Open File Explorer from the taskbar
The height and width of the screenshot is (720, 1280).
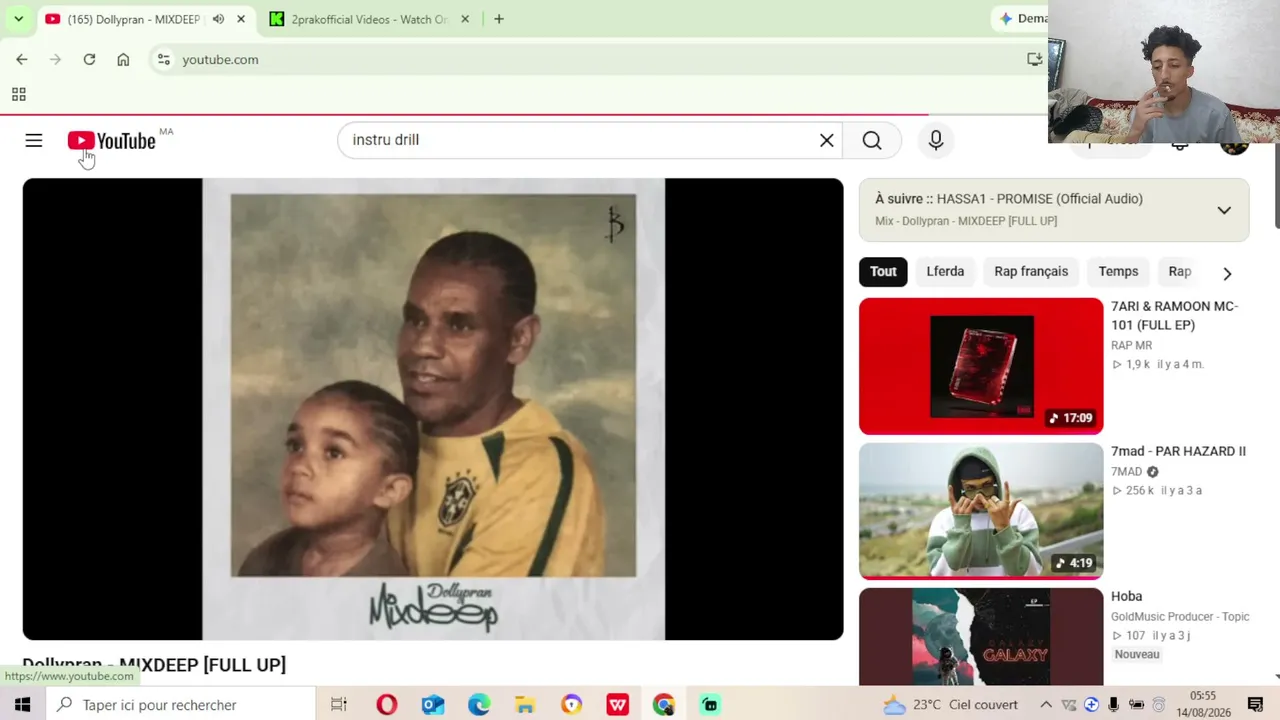[x=525, y=705]
